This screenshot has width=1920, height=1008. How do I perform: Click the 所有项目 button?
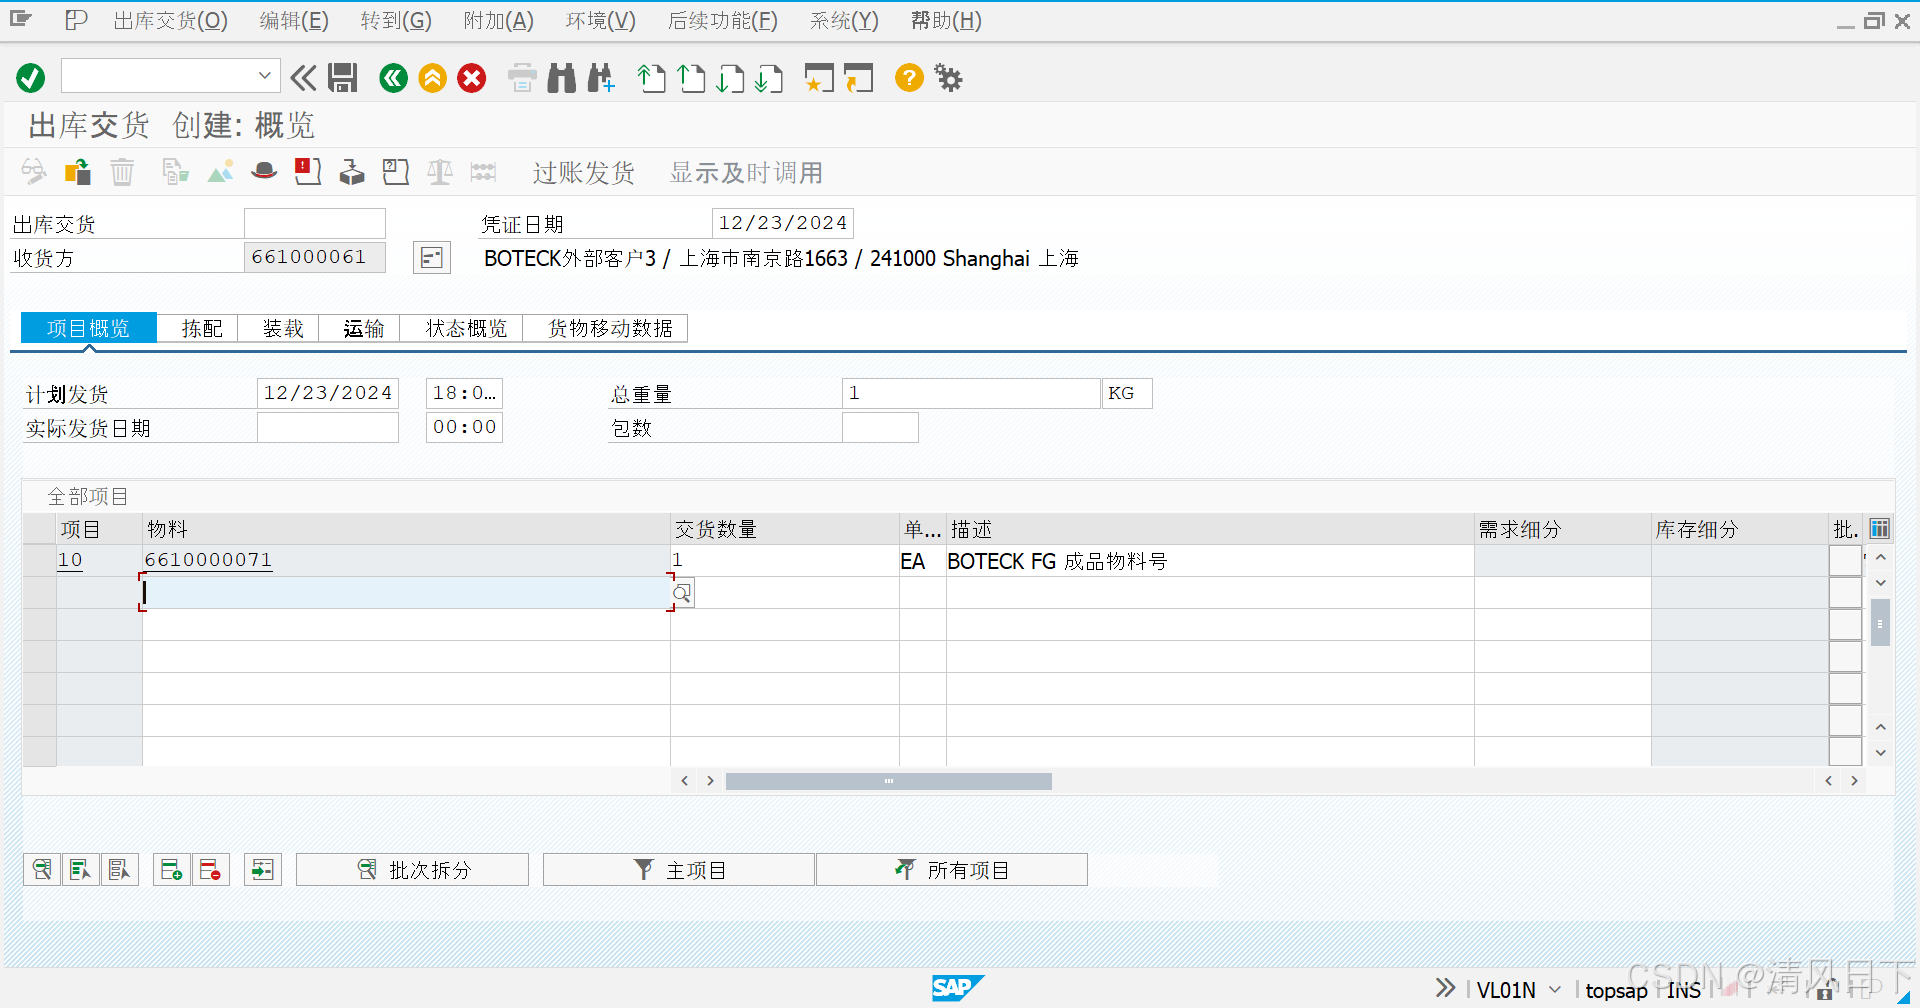(x=952, y=870)
